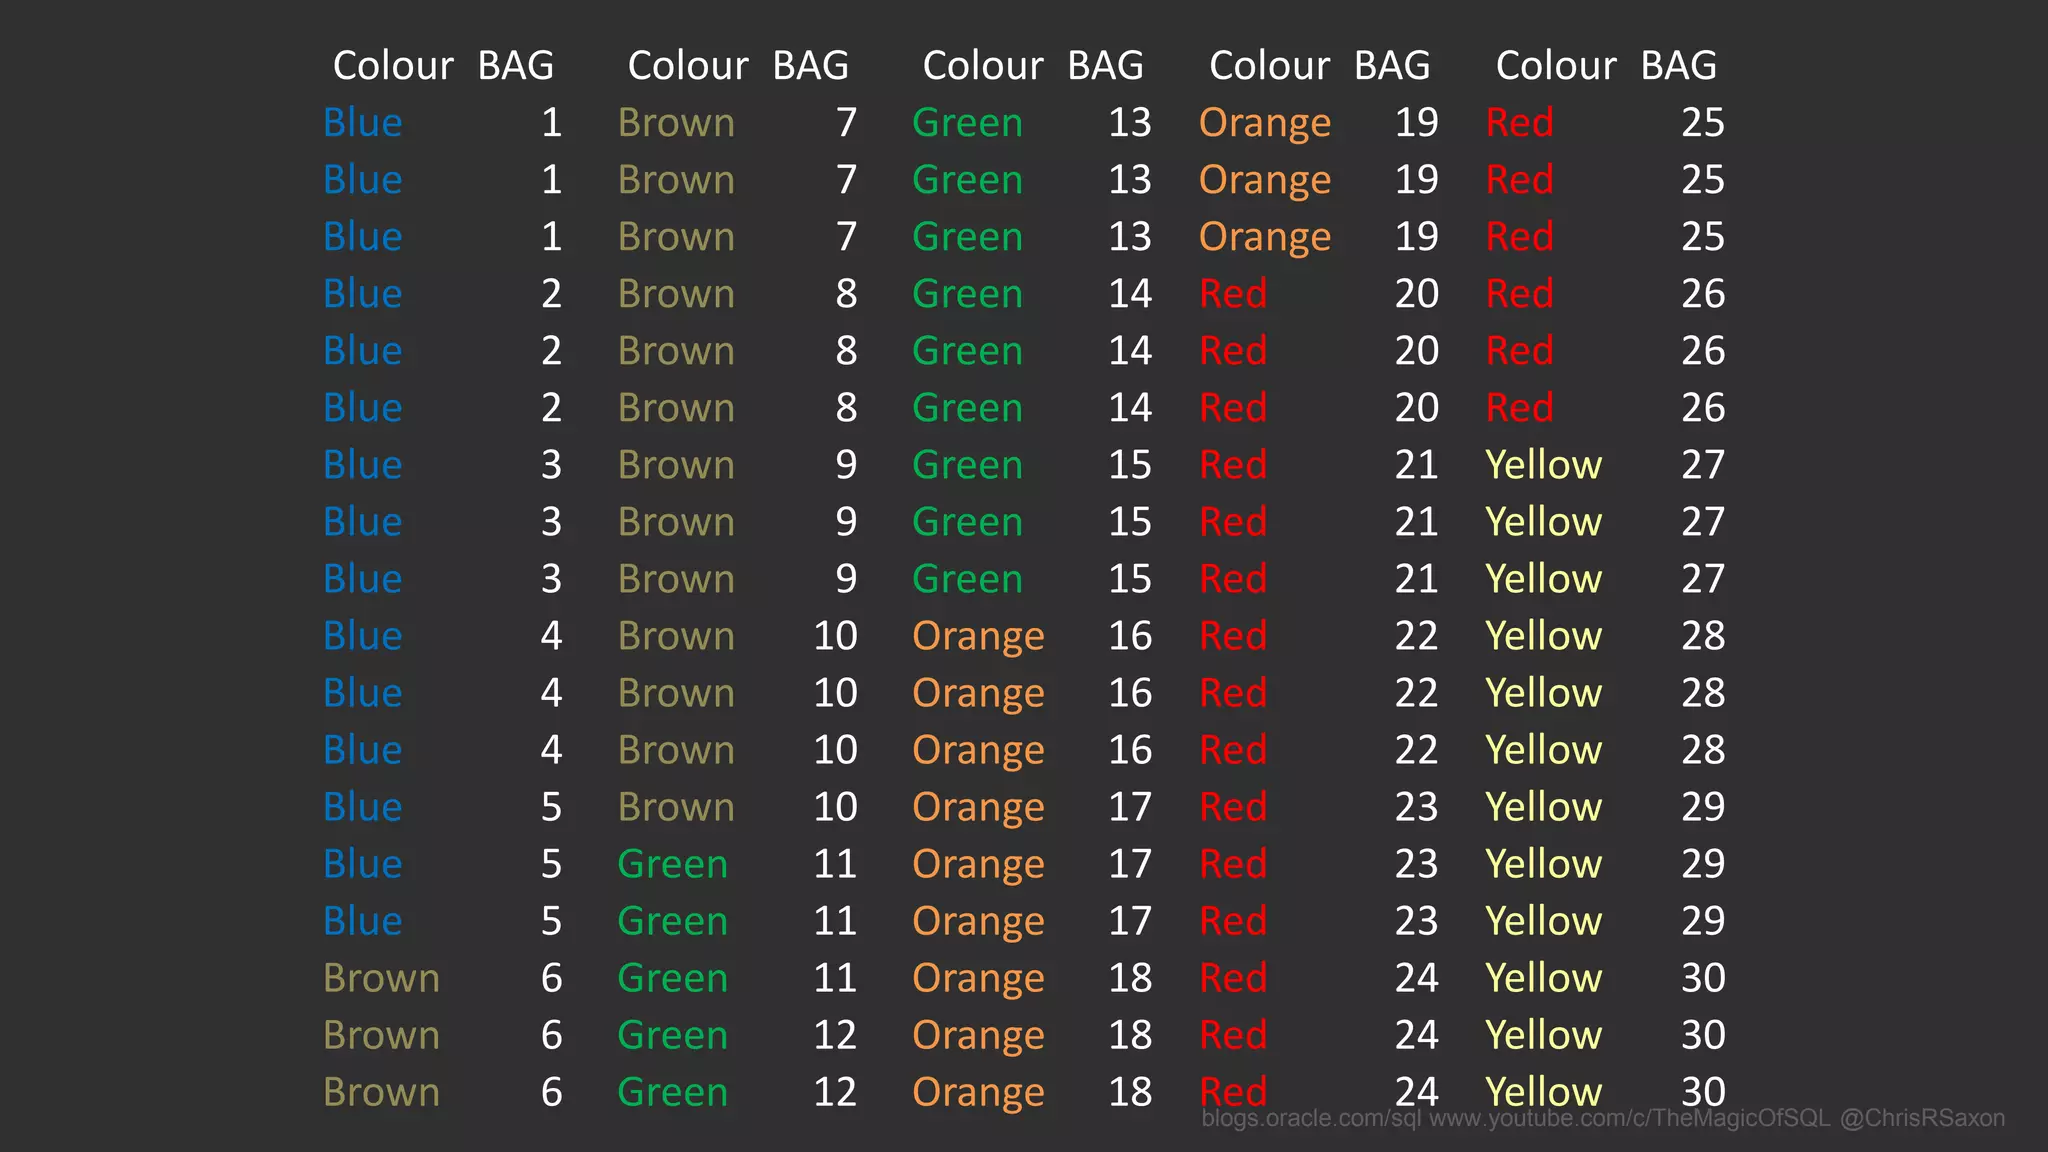The image size is (2048, 1152).
Task: Select the Colour header above the Orange 19 rows
Action: tap(1270, 66)
